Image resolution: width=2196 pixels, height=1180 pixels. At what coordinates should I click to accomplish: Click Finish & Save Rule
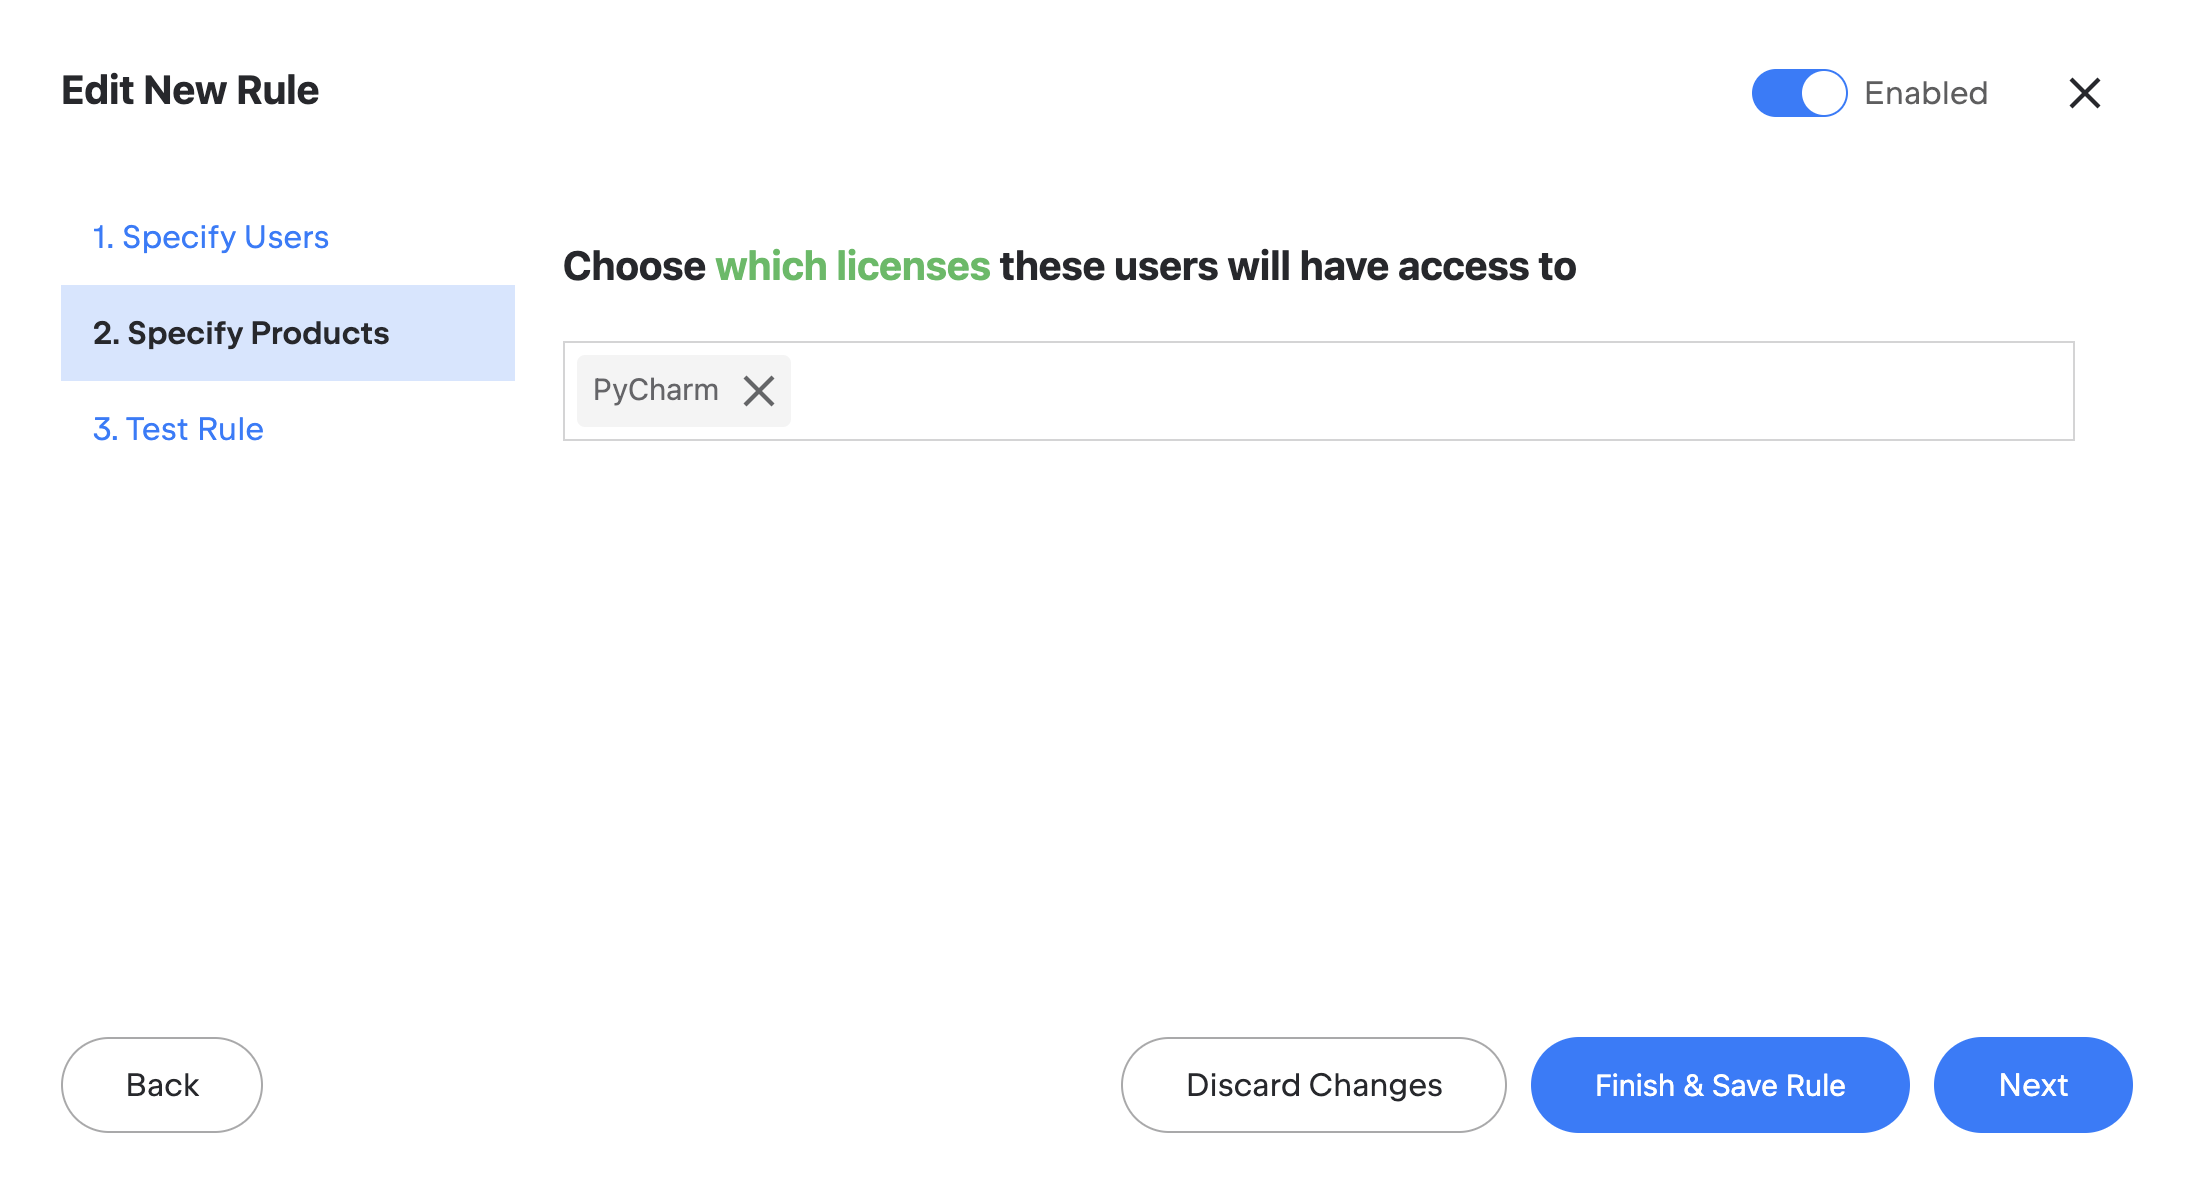coord(1719,1085)
